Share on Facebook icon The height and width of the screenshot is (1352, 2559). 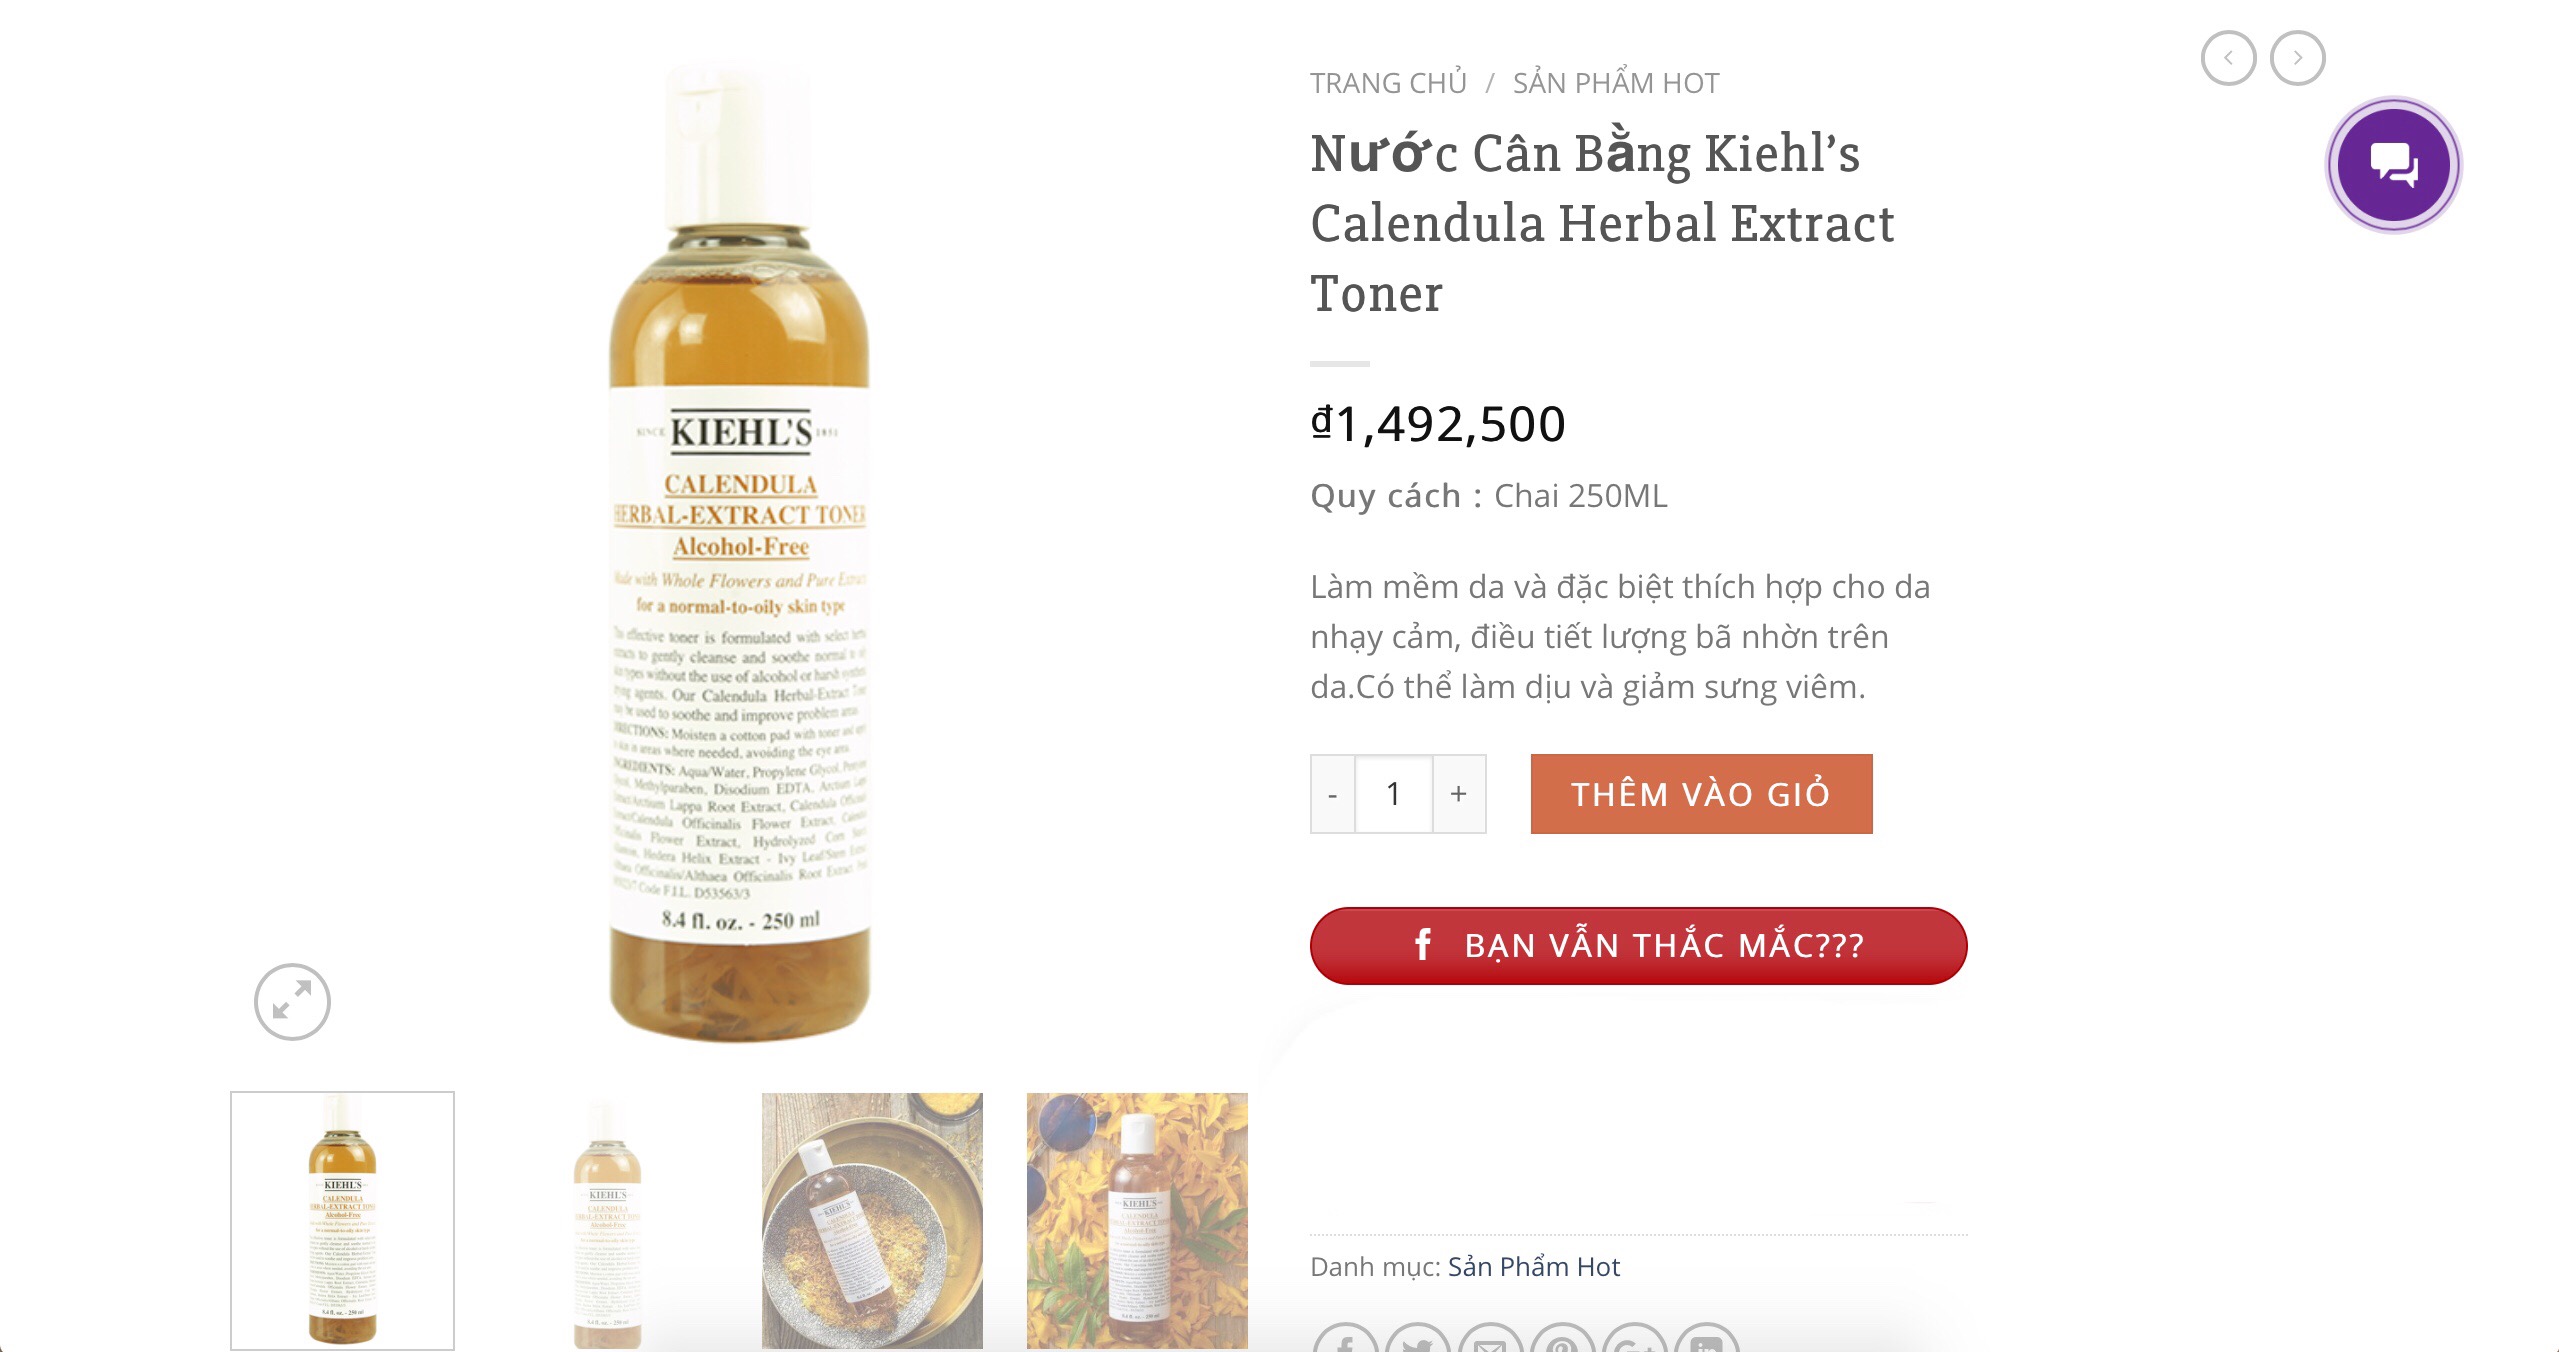tap(1345, 1338)
